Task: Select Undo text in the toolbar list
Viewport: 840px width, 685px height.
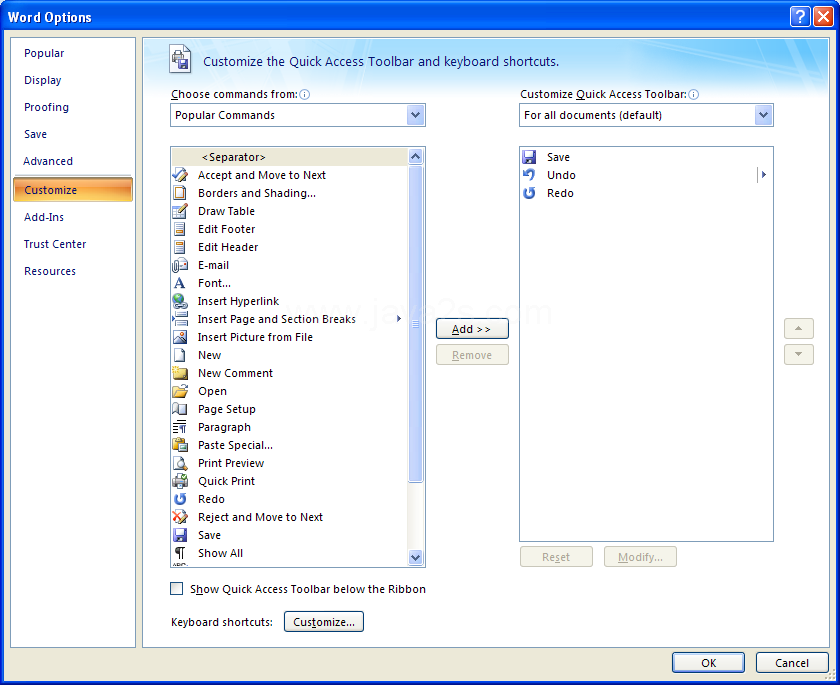Action: click(x=561, y=175)
